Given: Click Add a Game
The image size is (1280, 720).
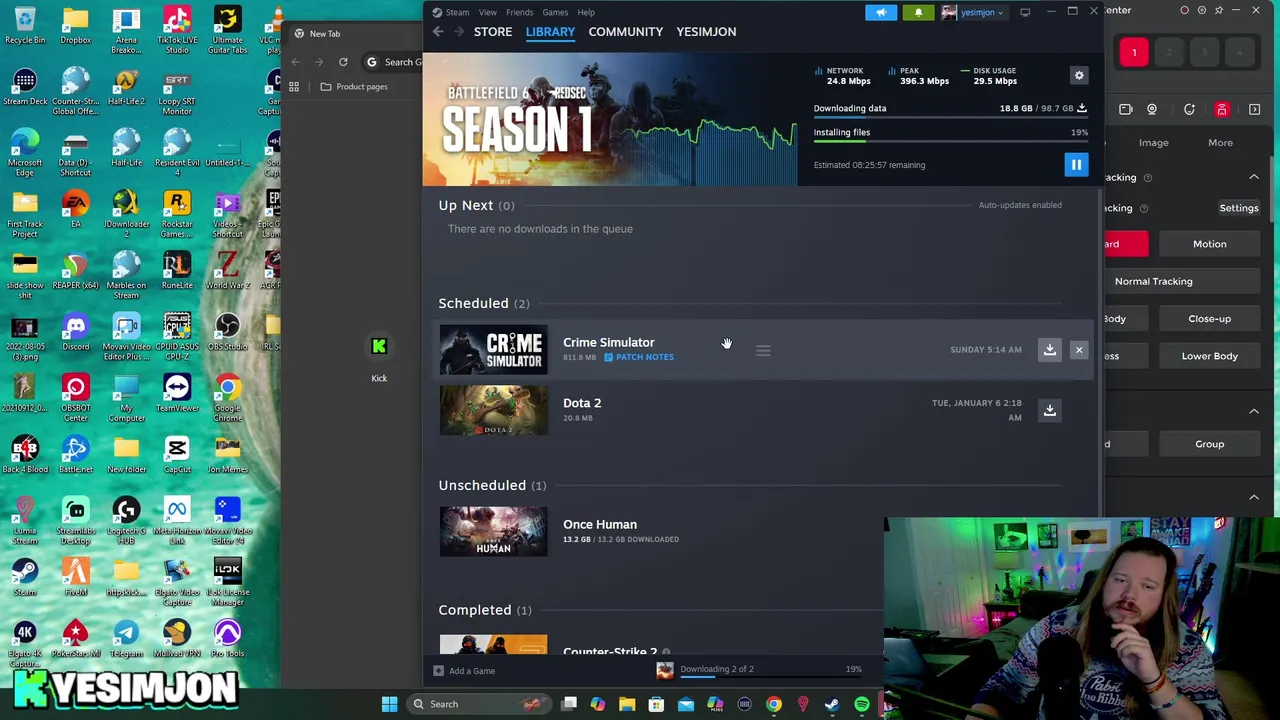Looking at the screenshot, I should [465, 671].
